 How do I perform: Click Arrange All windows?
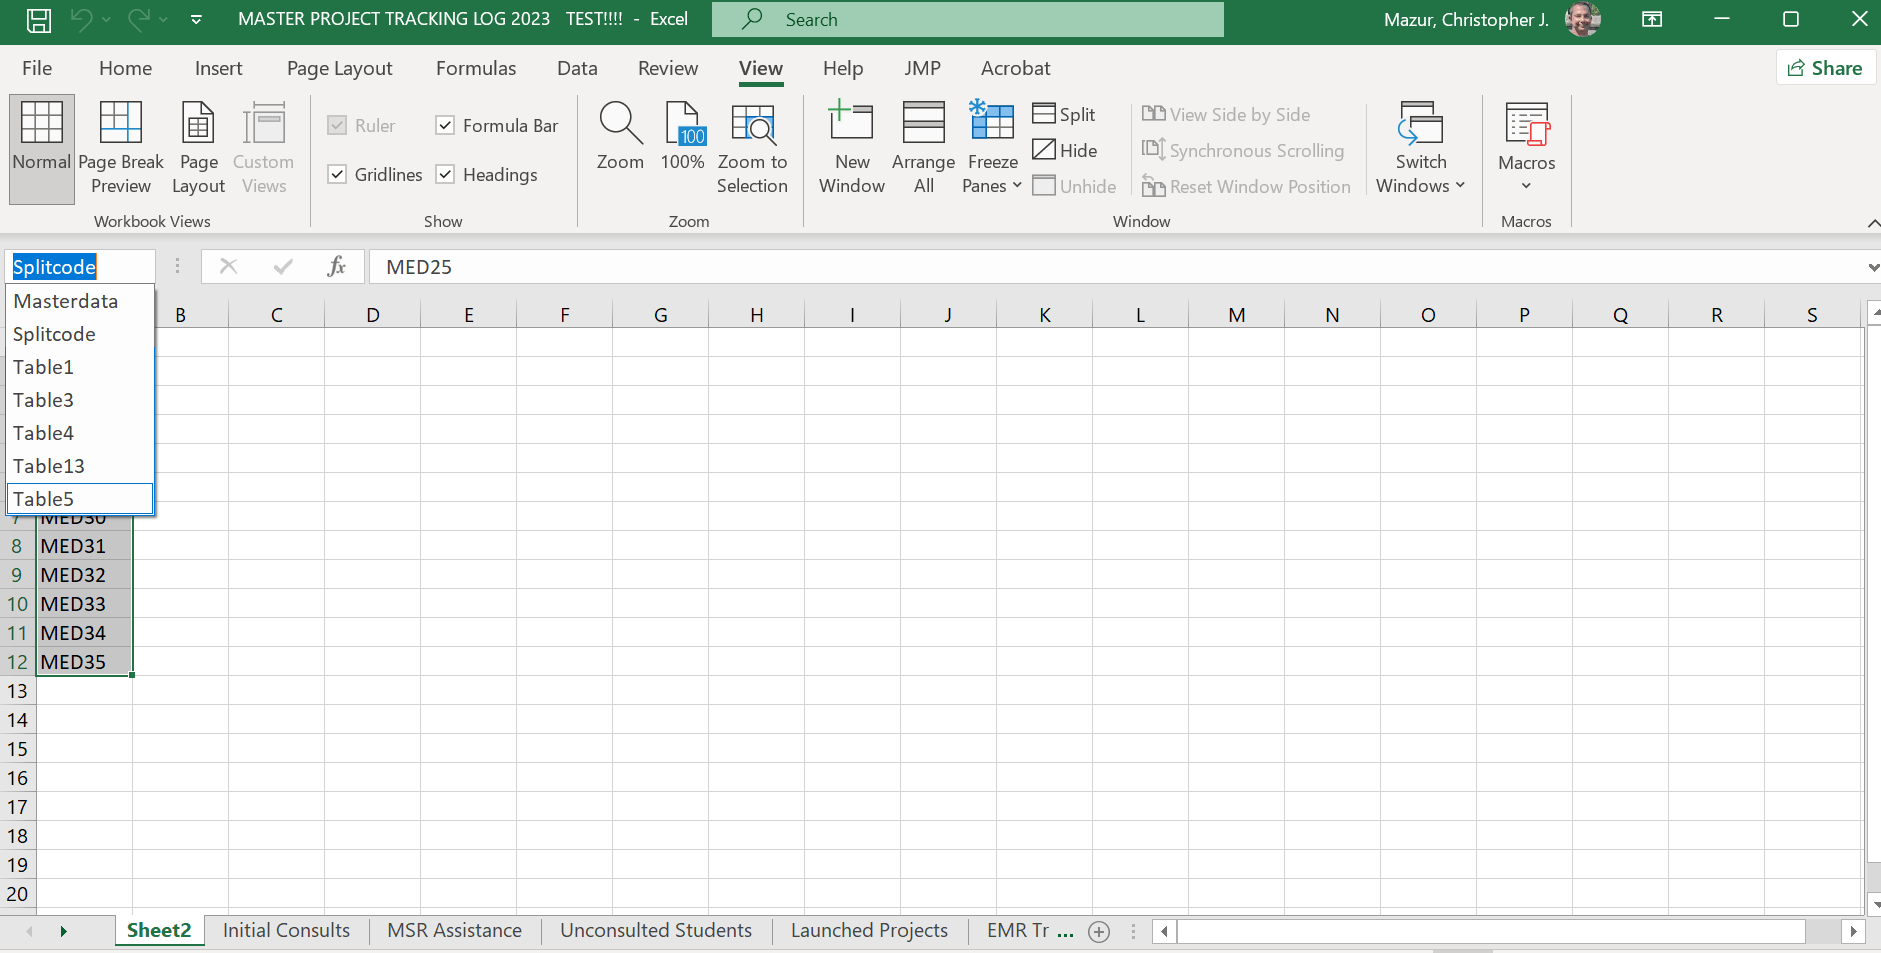923,148
